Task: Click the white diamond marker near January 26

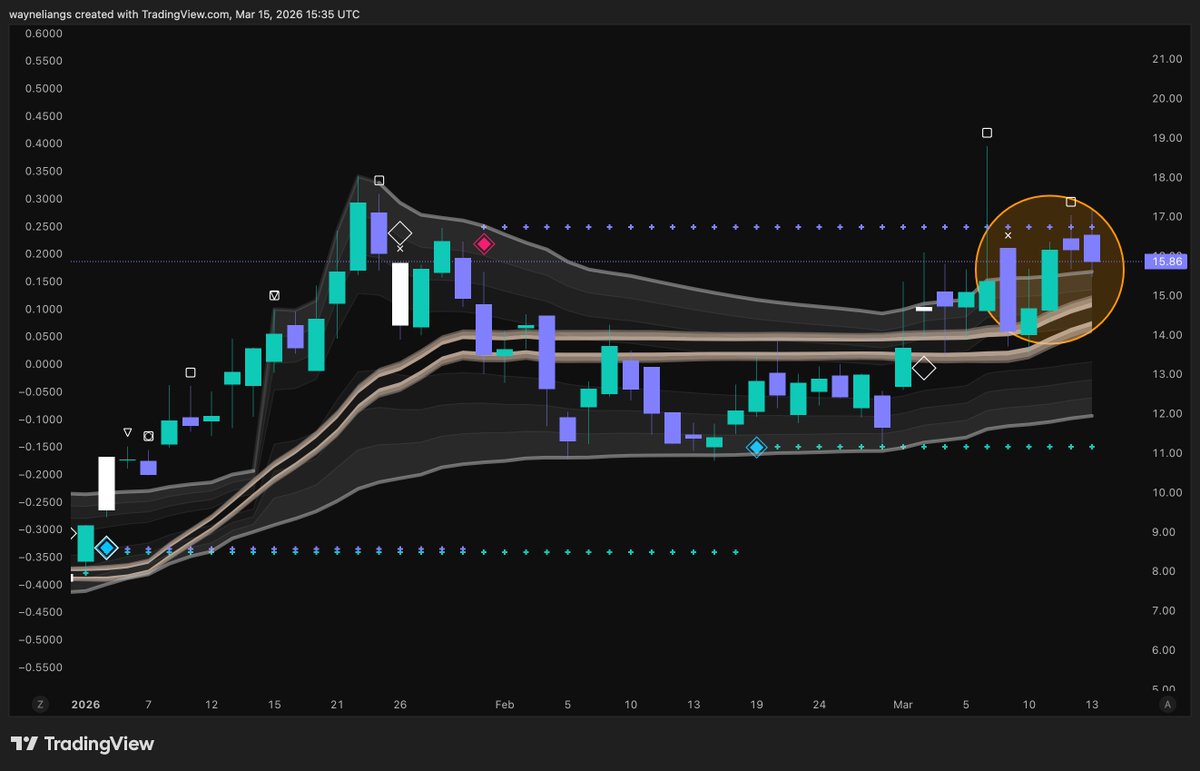Action: coord(399,231)
